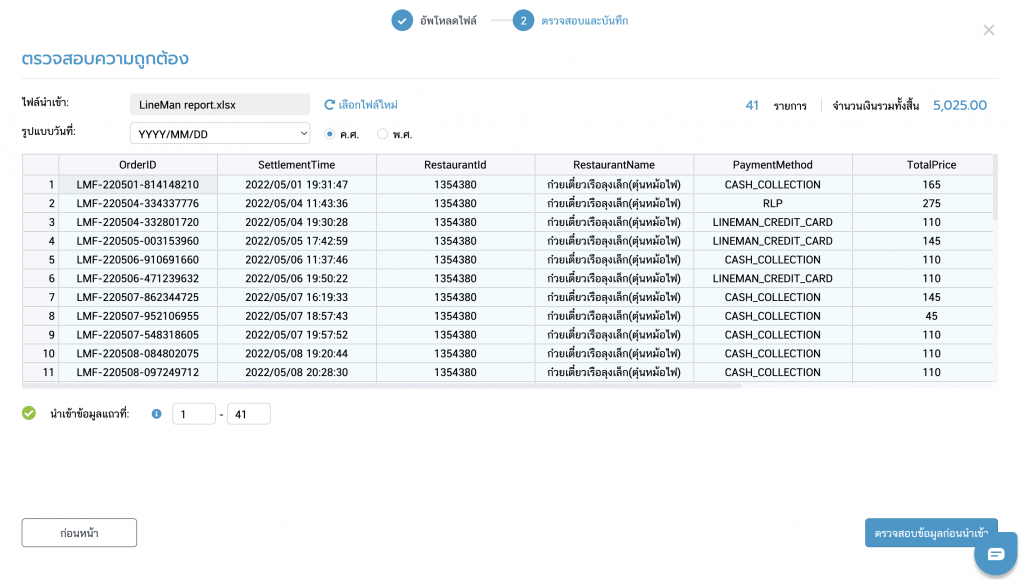The image size is (1024, 584).
Task: Click the เลือกไฟล์ใหม่ link
Action: 368,105
